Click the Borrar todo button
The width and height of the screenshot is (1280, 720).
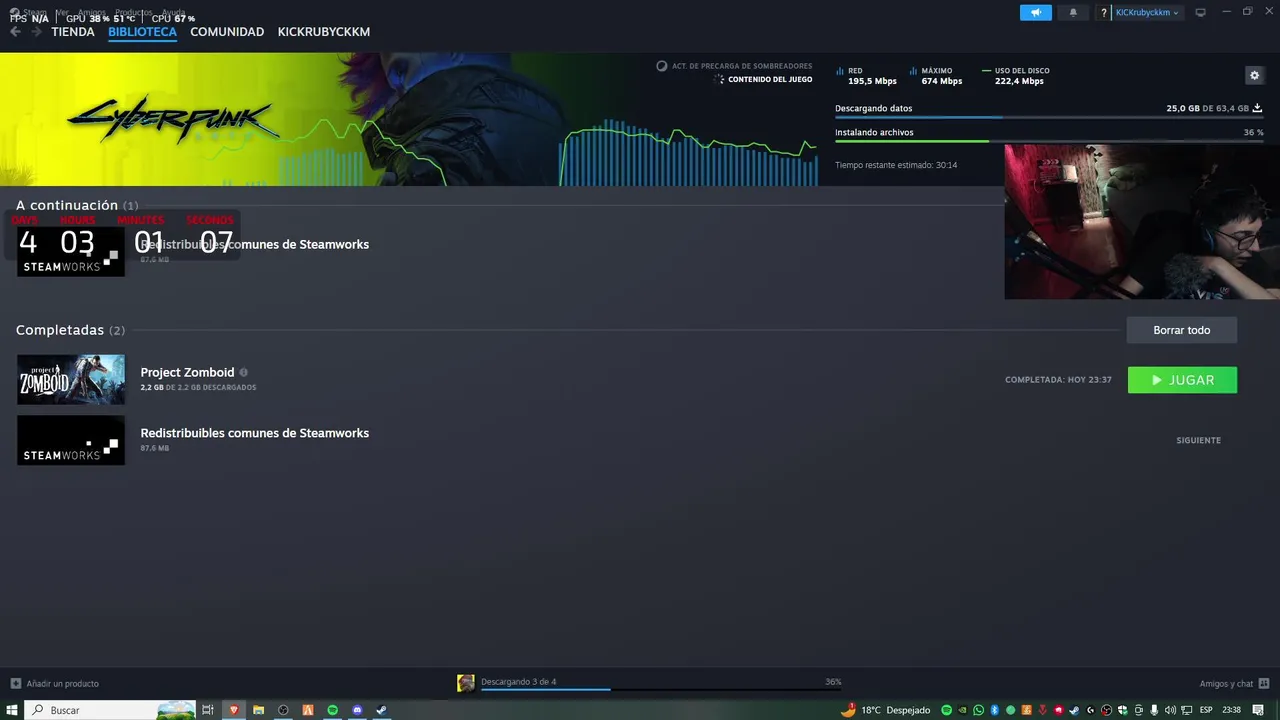[x=1182, y=330]
